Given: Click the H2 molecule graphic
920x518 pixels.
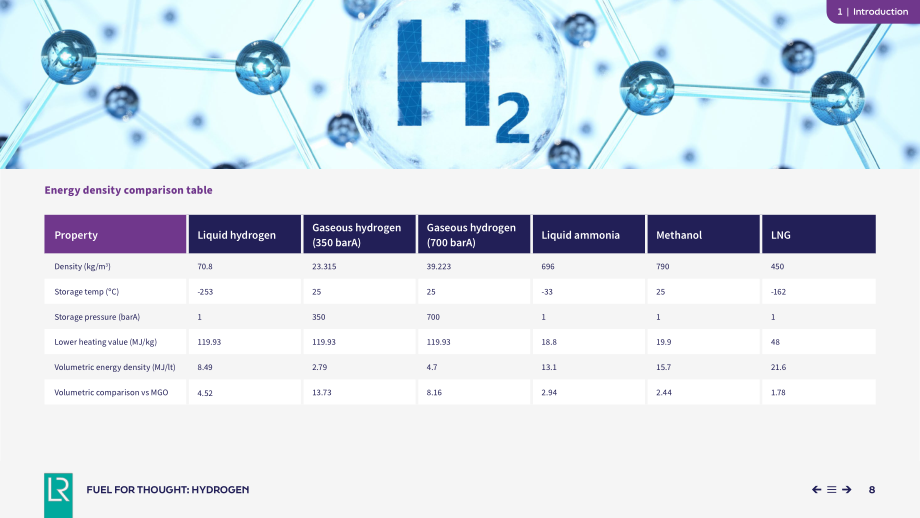Looking at the screenshot, I should click(x=459, y=82).
